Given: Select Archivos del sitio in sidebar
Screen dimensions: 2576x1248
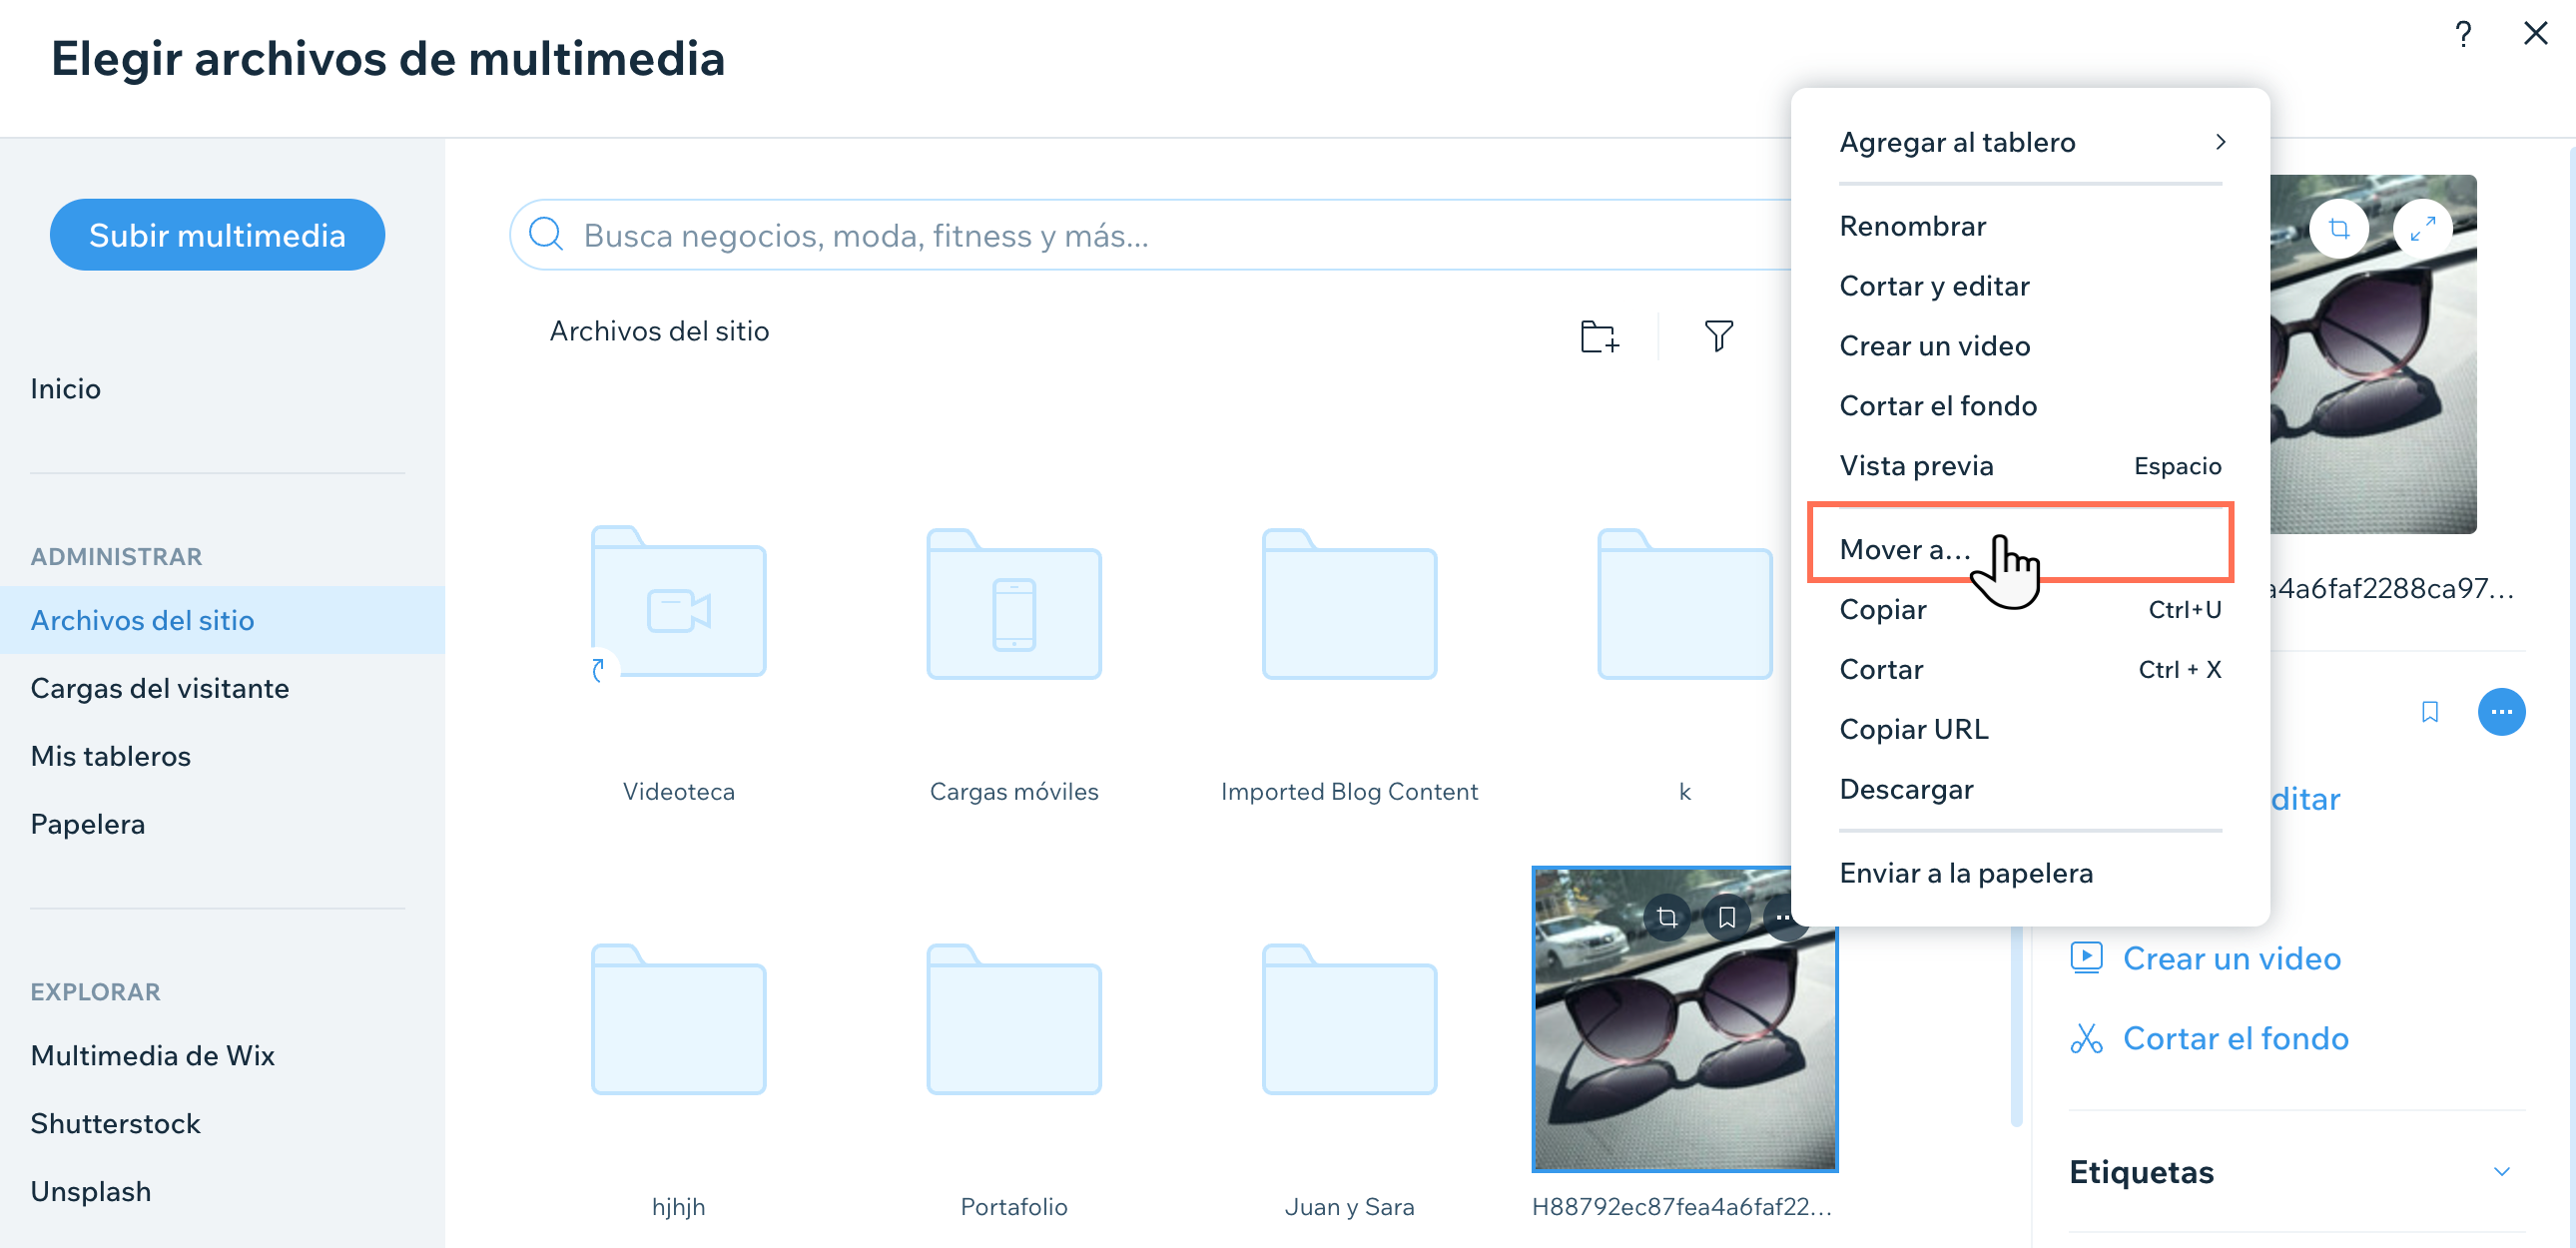Looking at the screenshot, I should 222,620.
